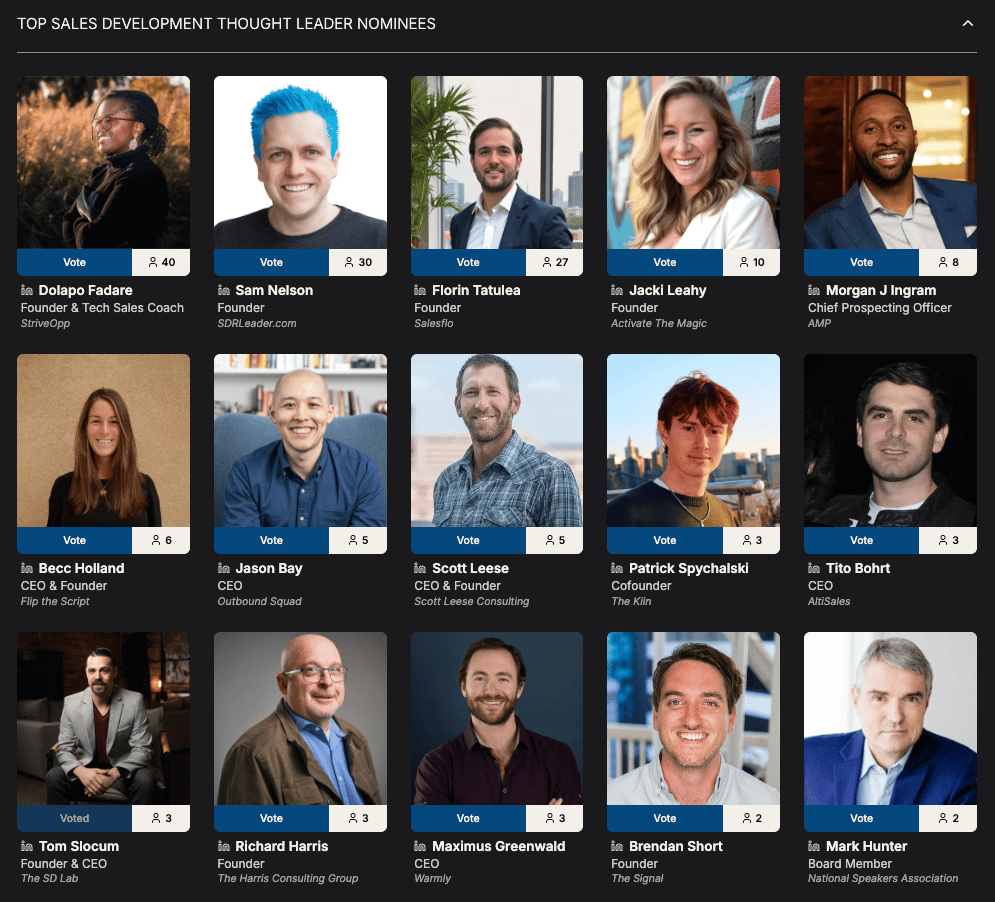Vote for Scott Leese

coord(468,540)
